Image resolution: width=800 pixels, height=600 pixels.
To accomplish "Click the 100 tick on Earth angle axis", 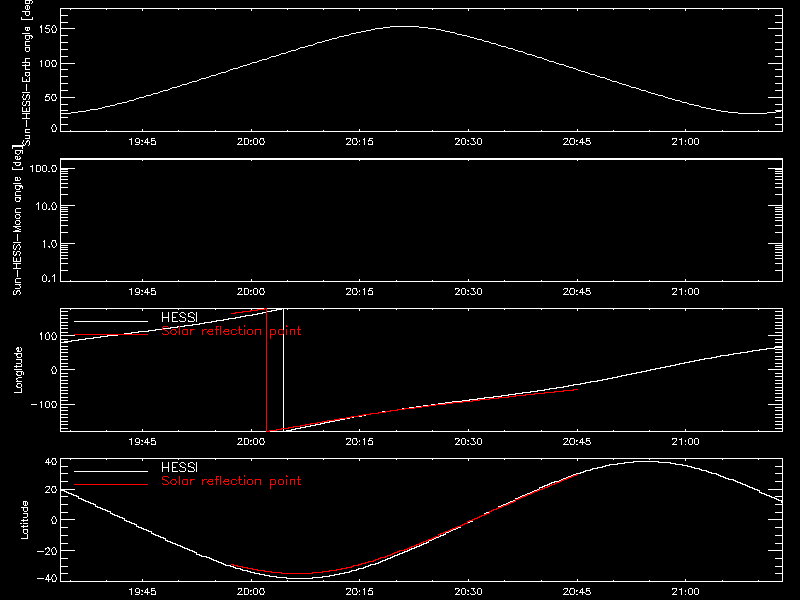I will pos(50,64).
